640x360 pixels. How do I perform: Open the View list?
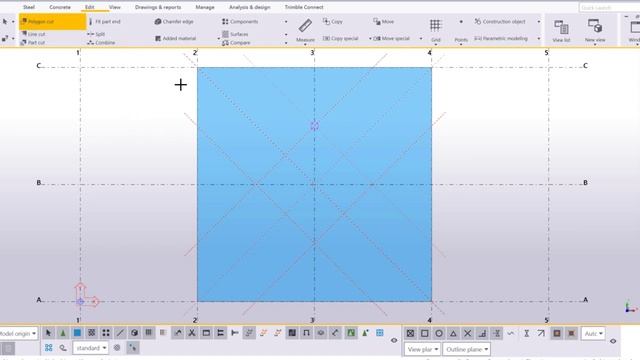[561, 31]
